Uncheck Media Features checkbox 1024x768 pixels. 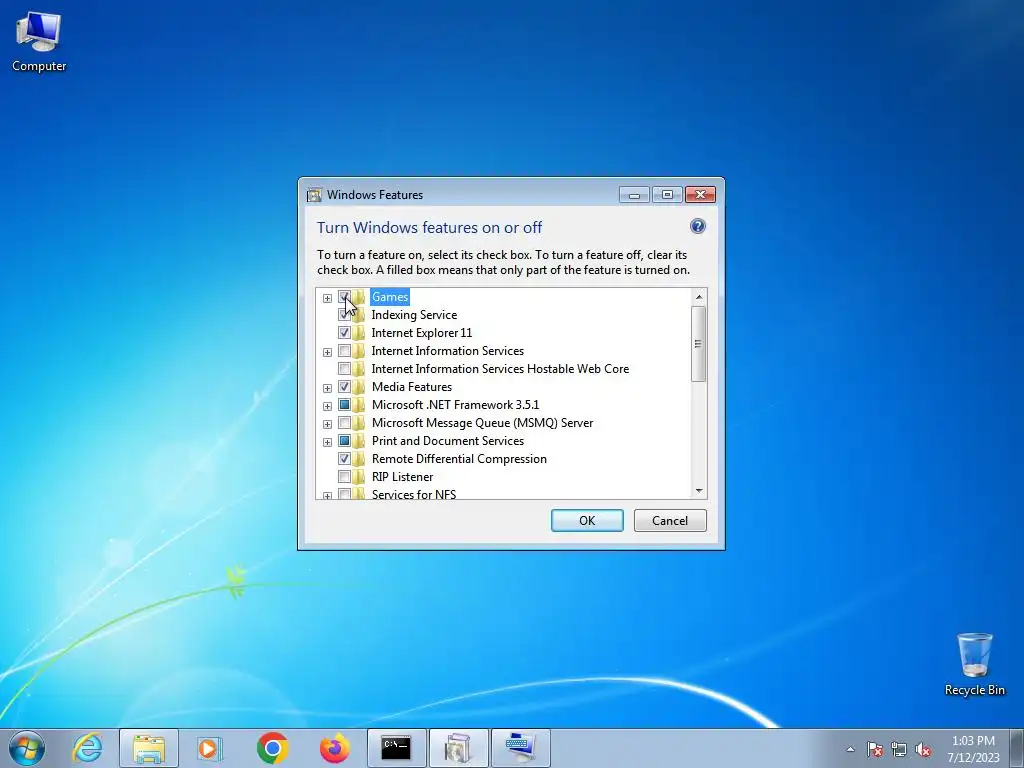tap(344, 387)
